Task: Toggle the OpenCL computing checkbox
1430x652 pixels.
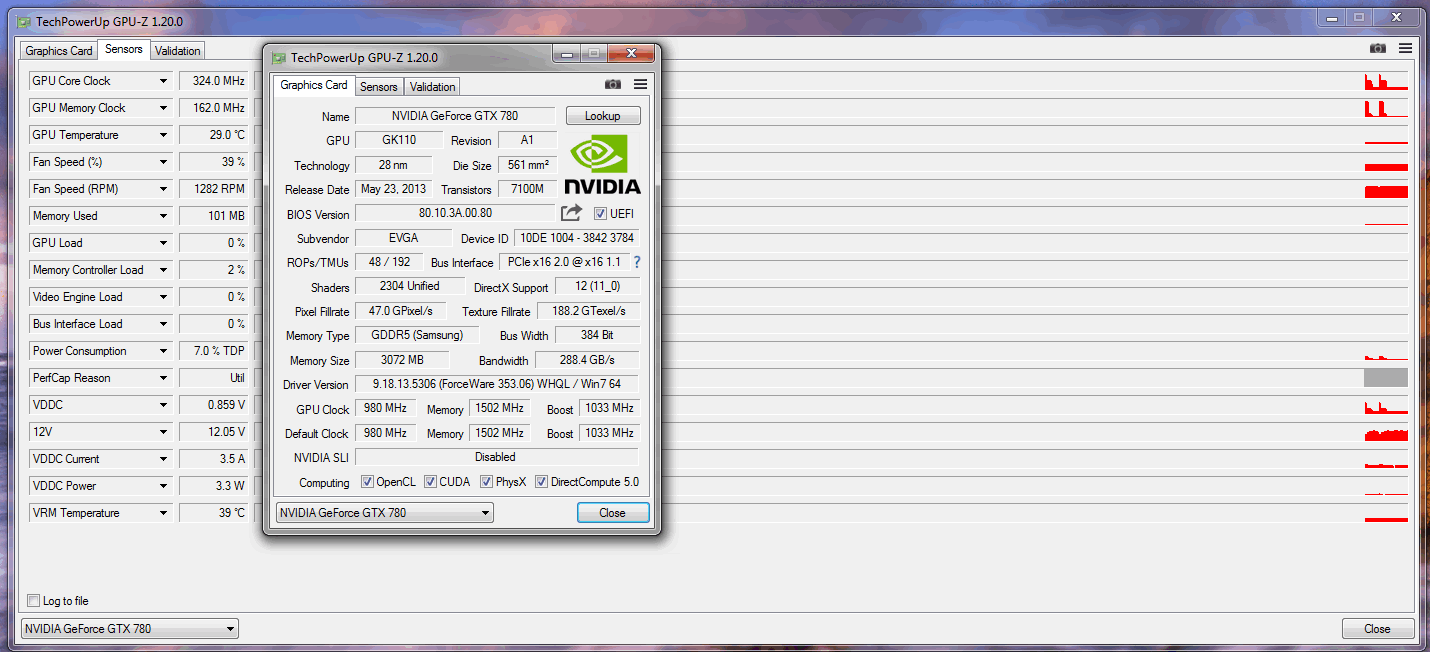Action: pyautogui.click(x=369, y=482)
